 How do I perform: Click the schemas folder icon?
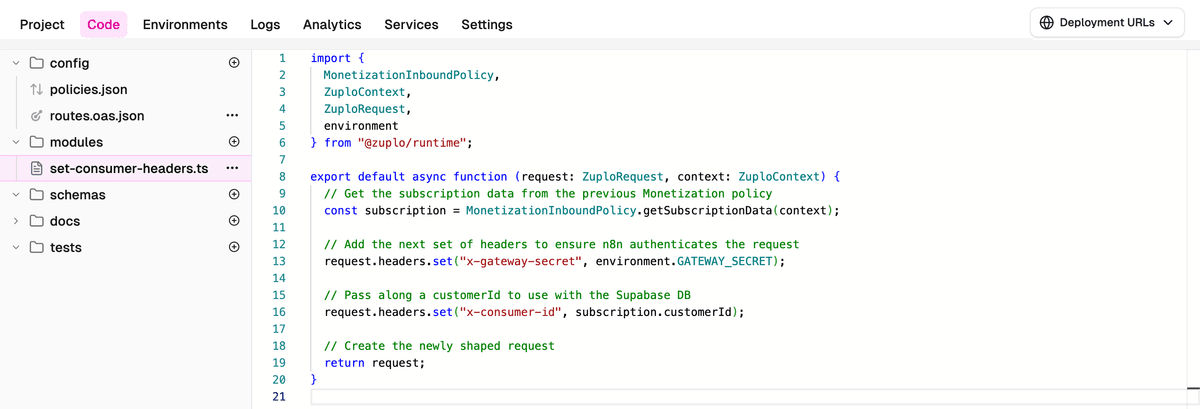coord(36,195)
